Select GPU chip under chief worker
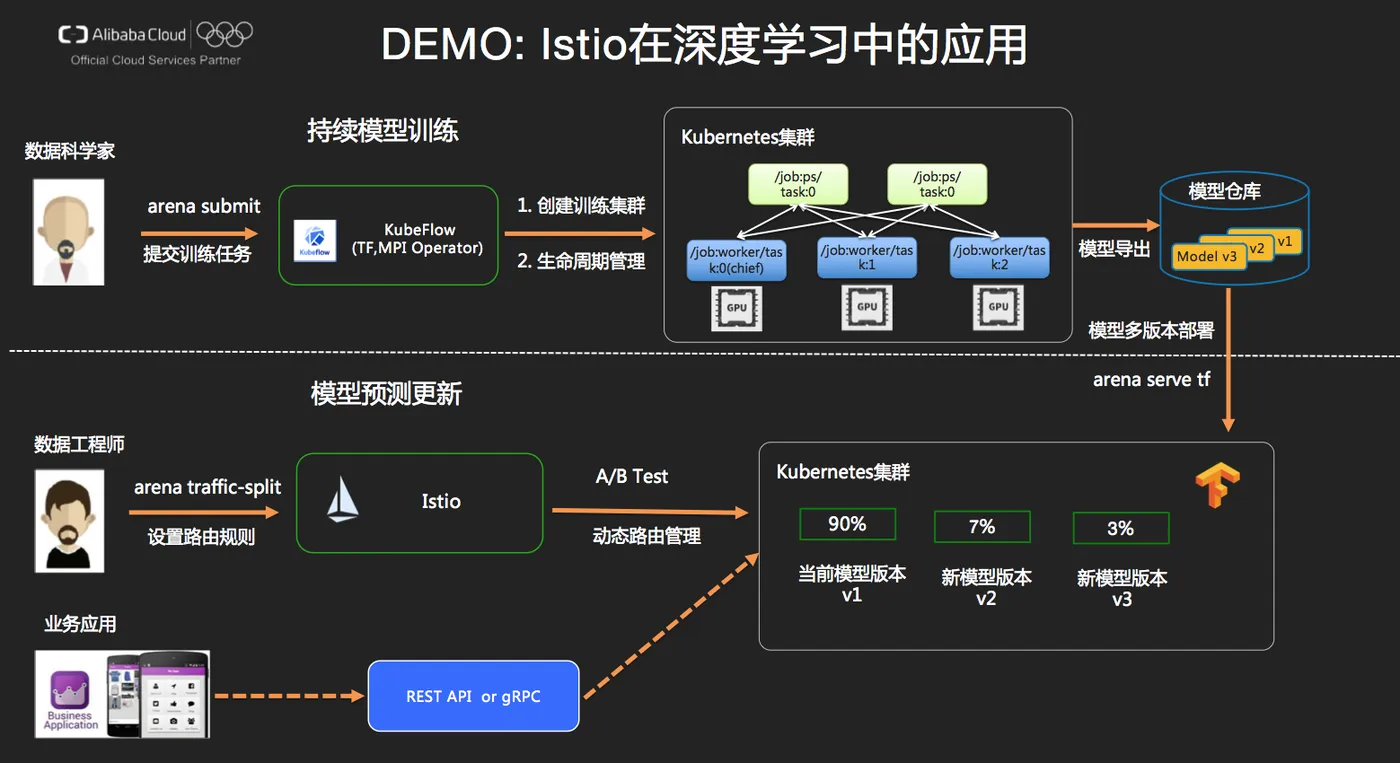Screen dimensions: 1400x763 click(736, 308)
